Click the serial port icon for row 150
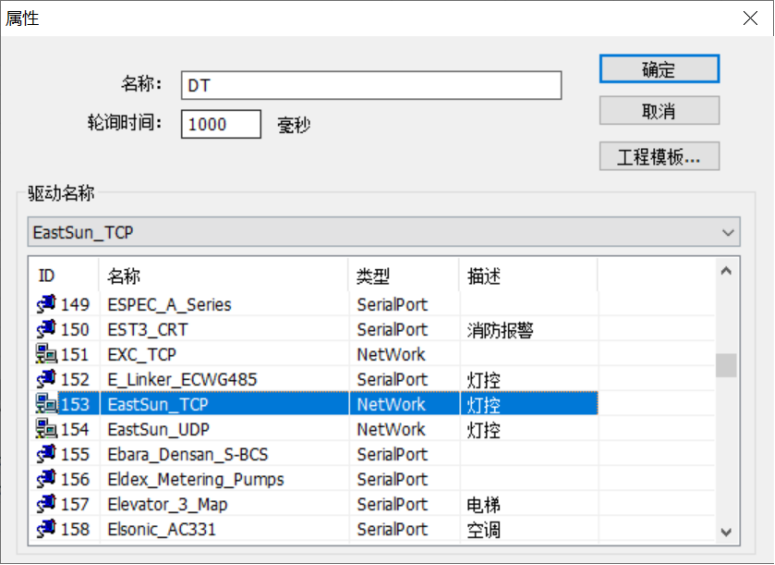This screenshot has width=775, height=565. pyautogui.click(x=46, y=329)
